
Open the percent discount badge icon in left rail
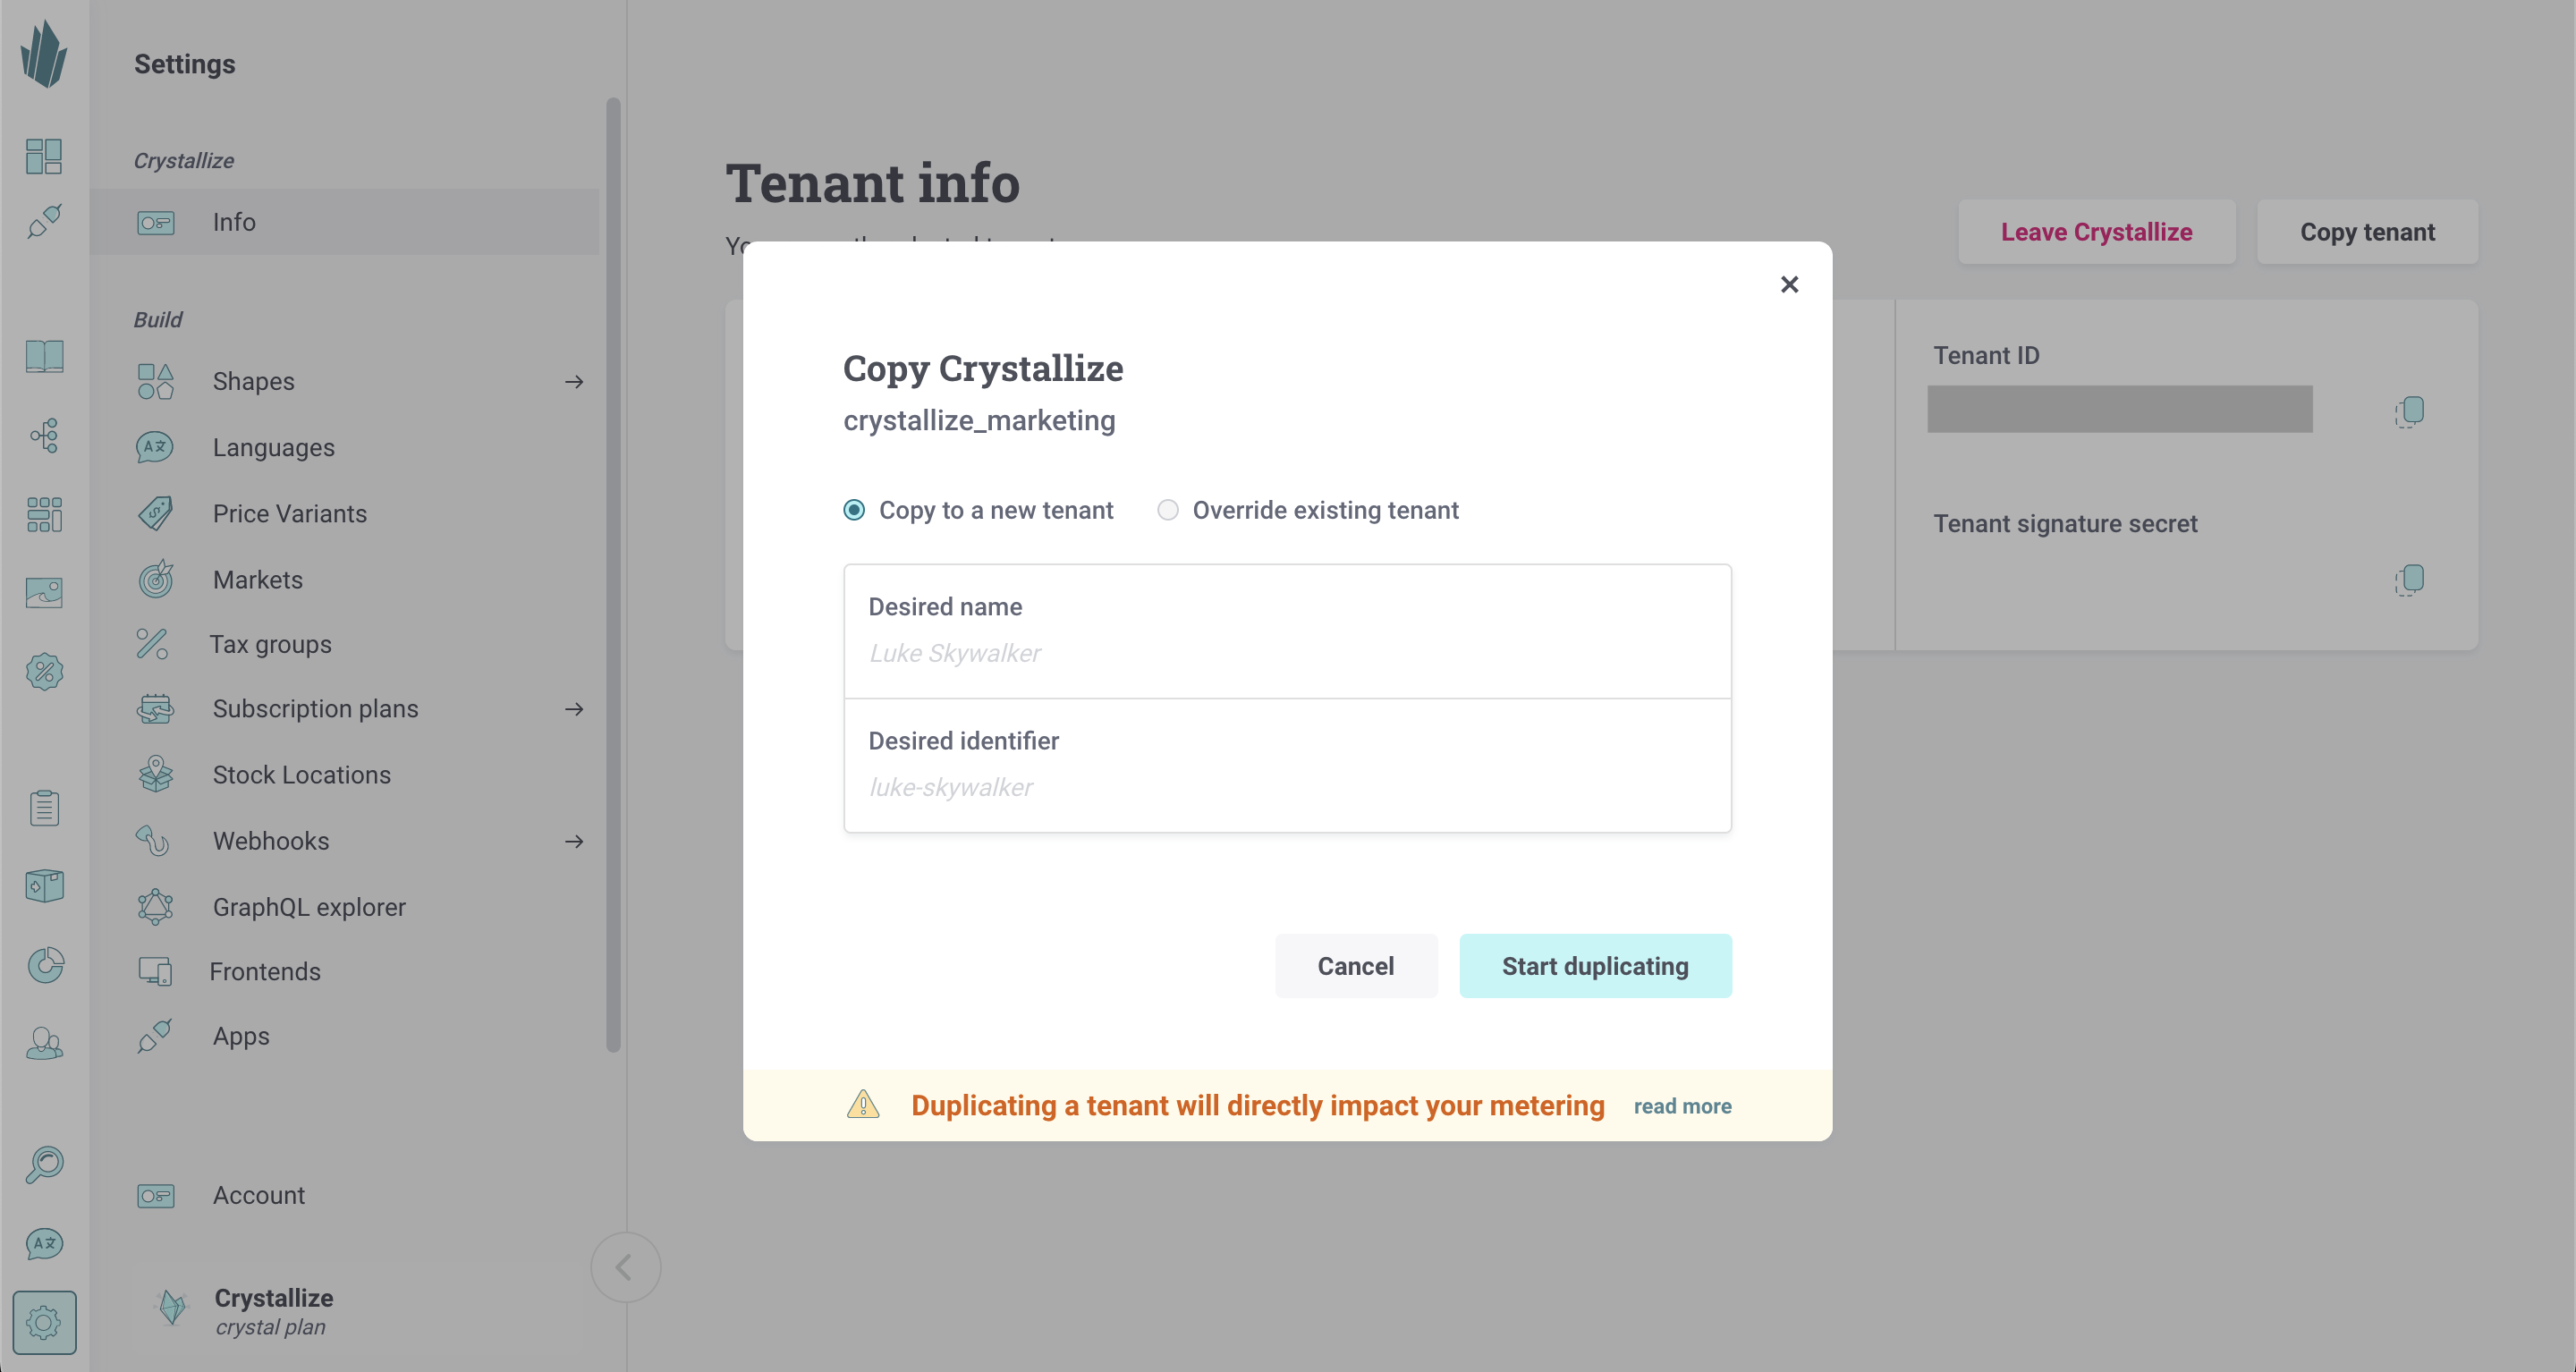click(x=44, y=671)
